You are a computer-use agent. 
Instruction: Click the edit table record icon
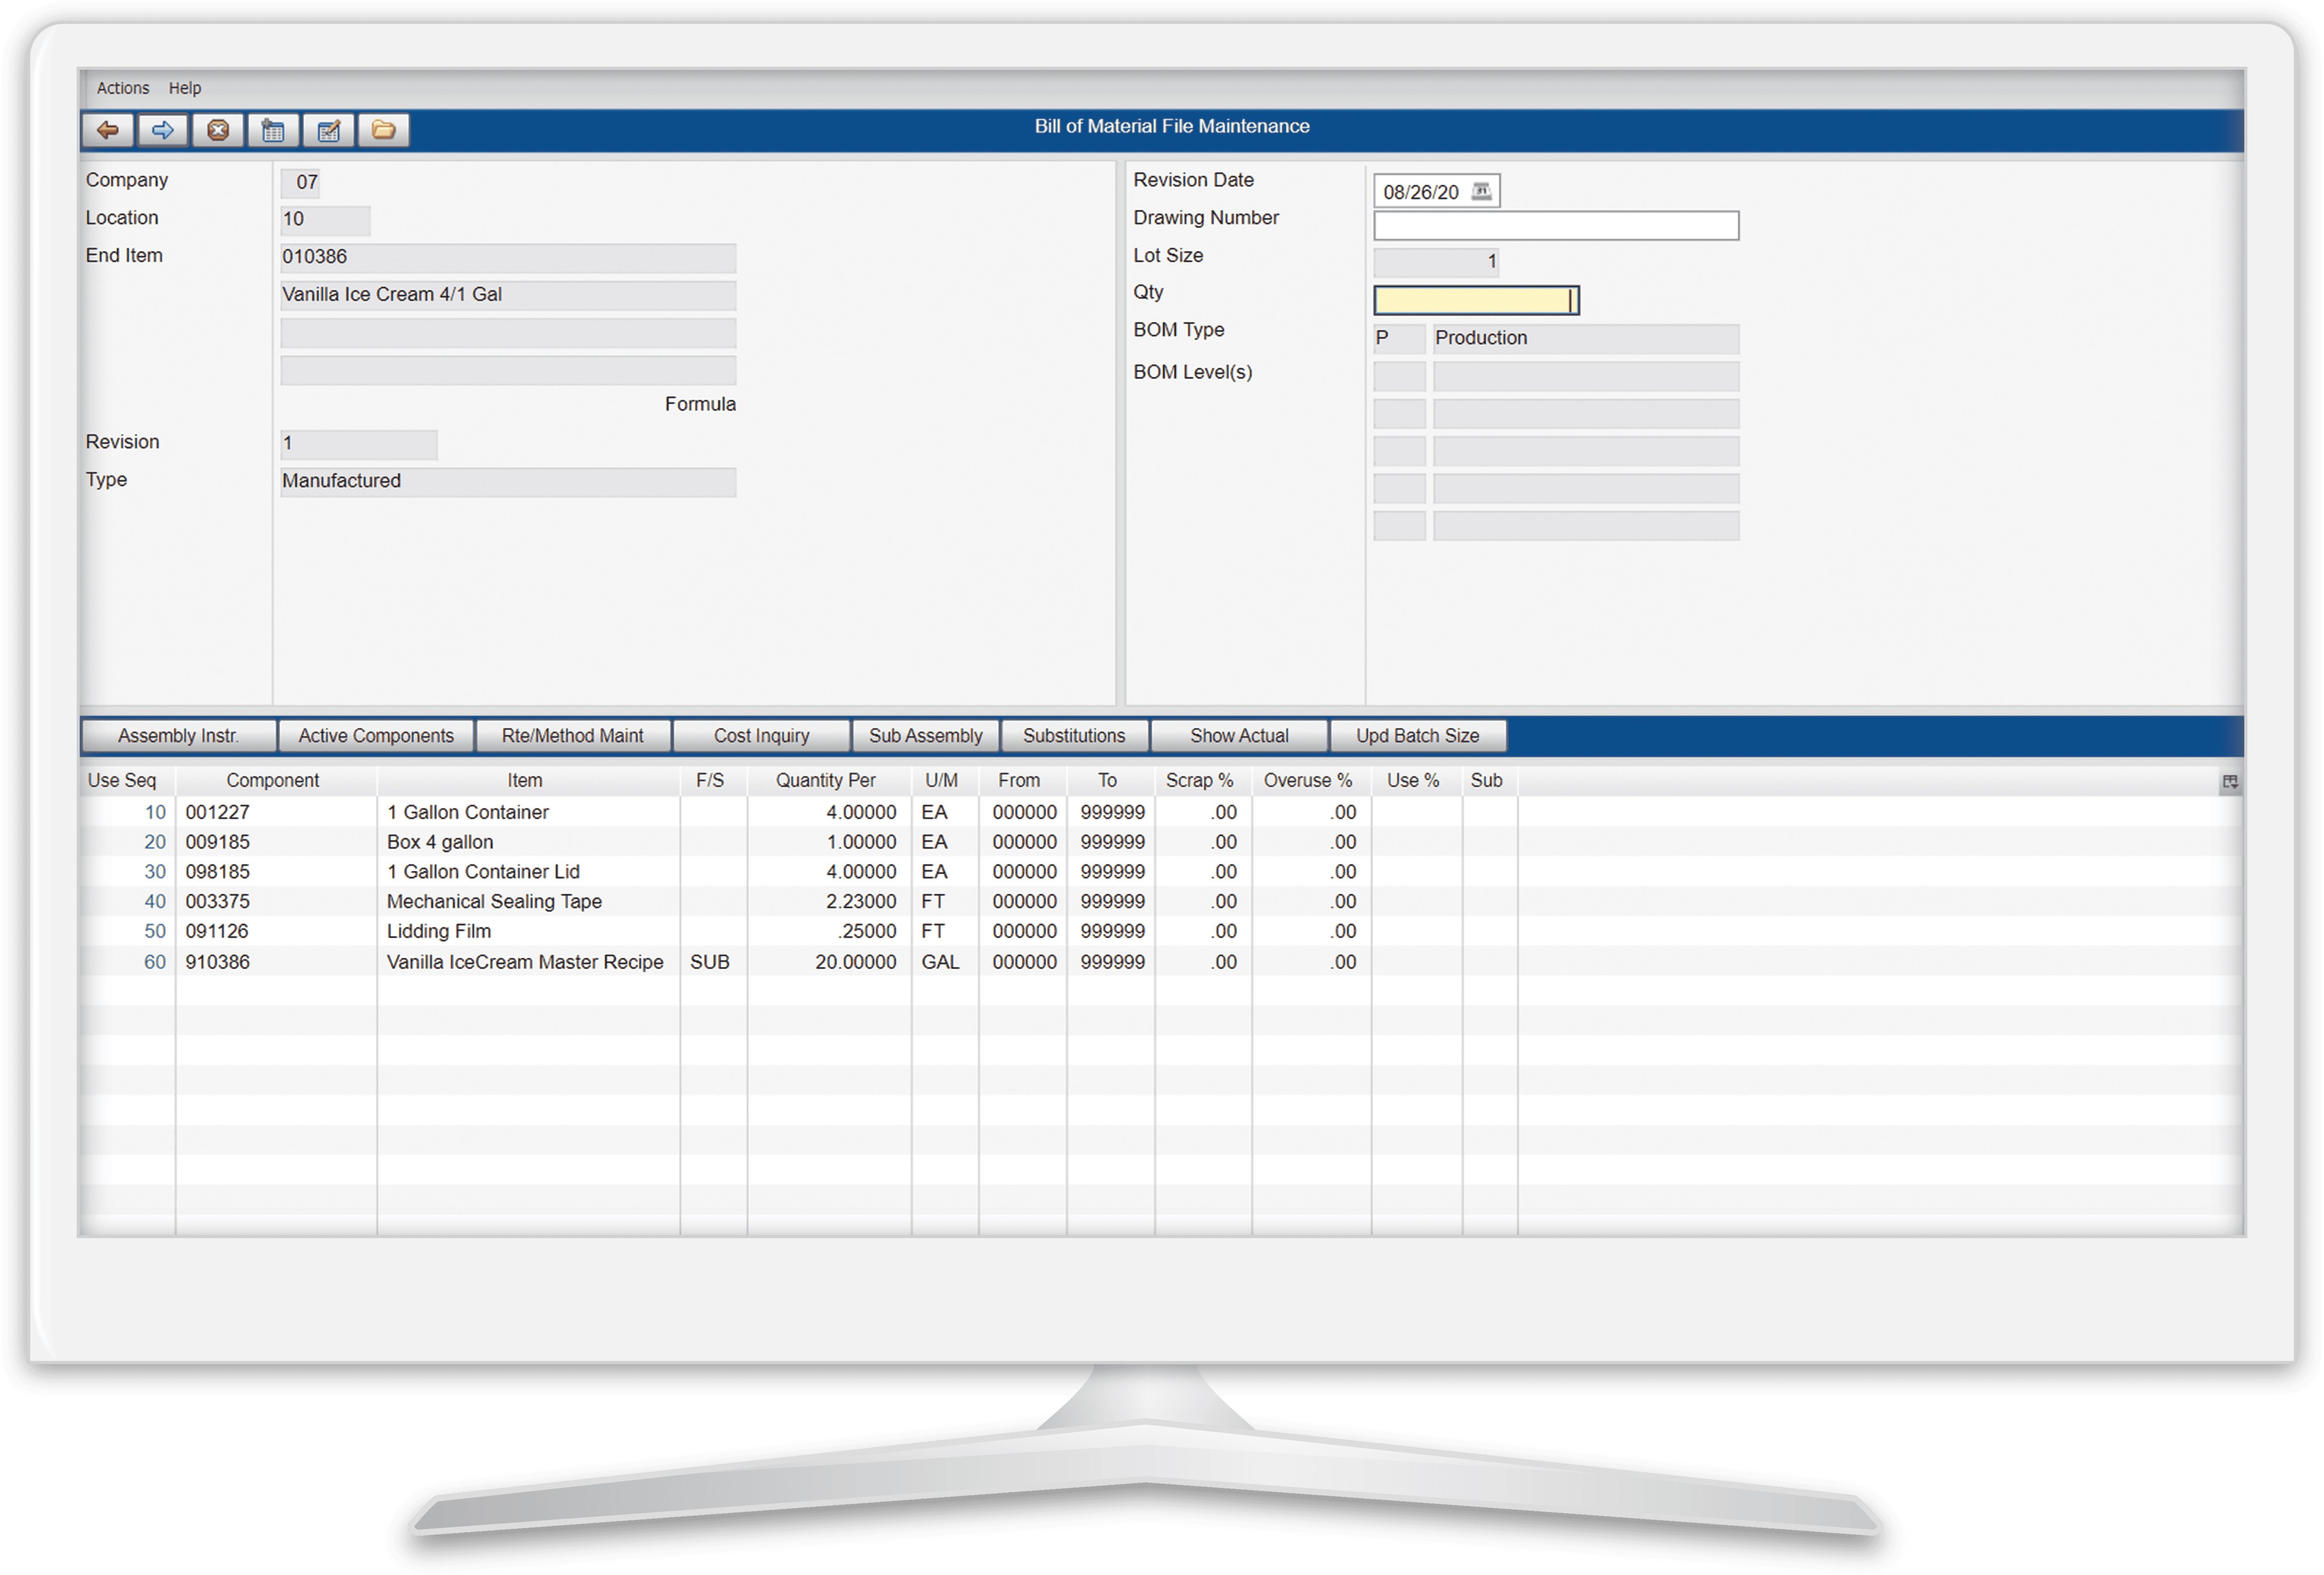pos(328,130)
